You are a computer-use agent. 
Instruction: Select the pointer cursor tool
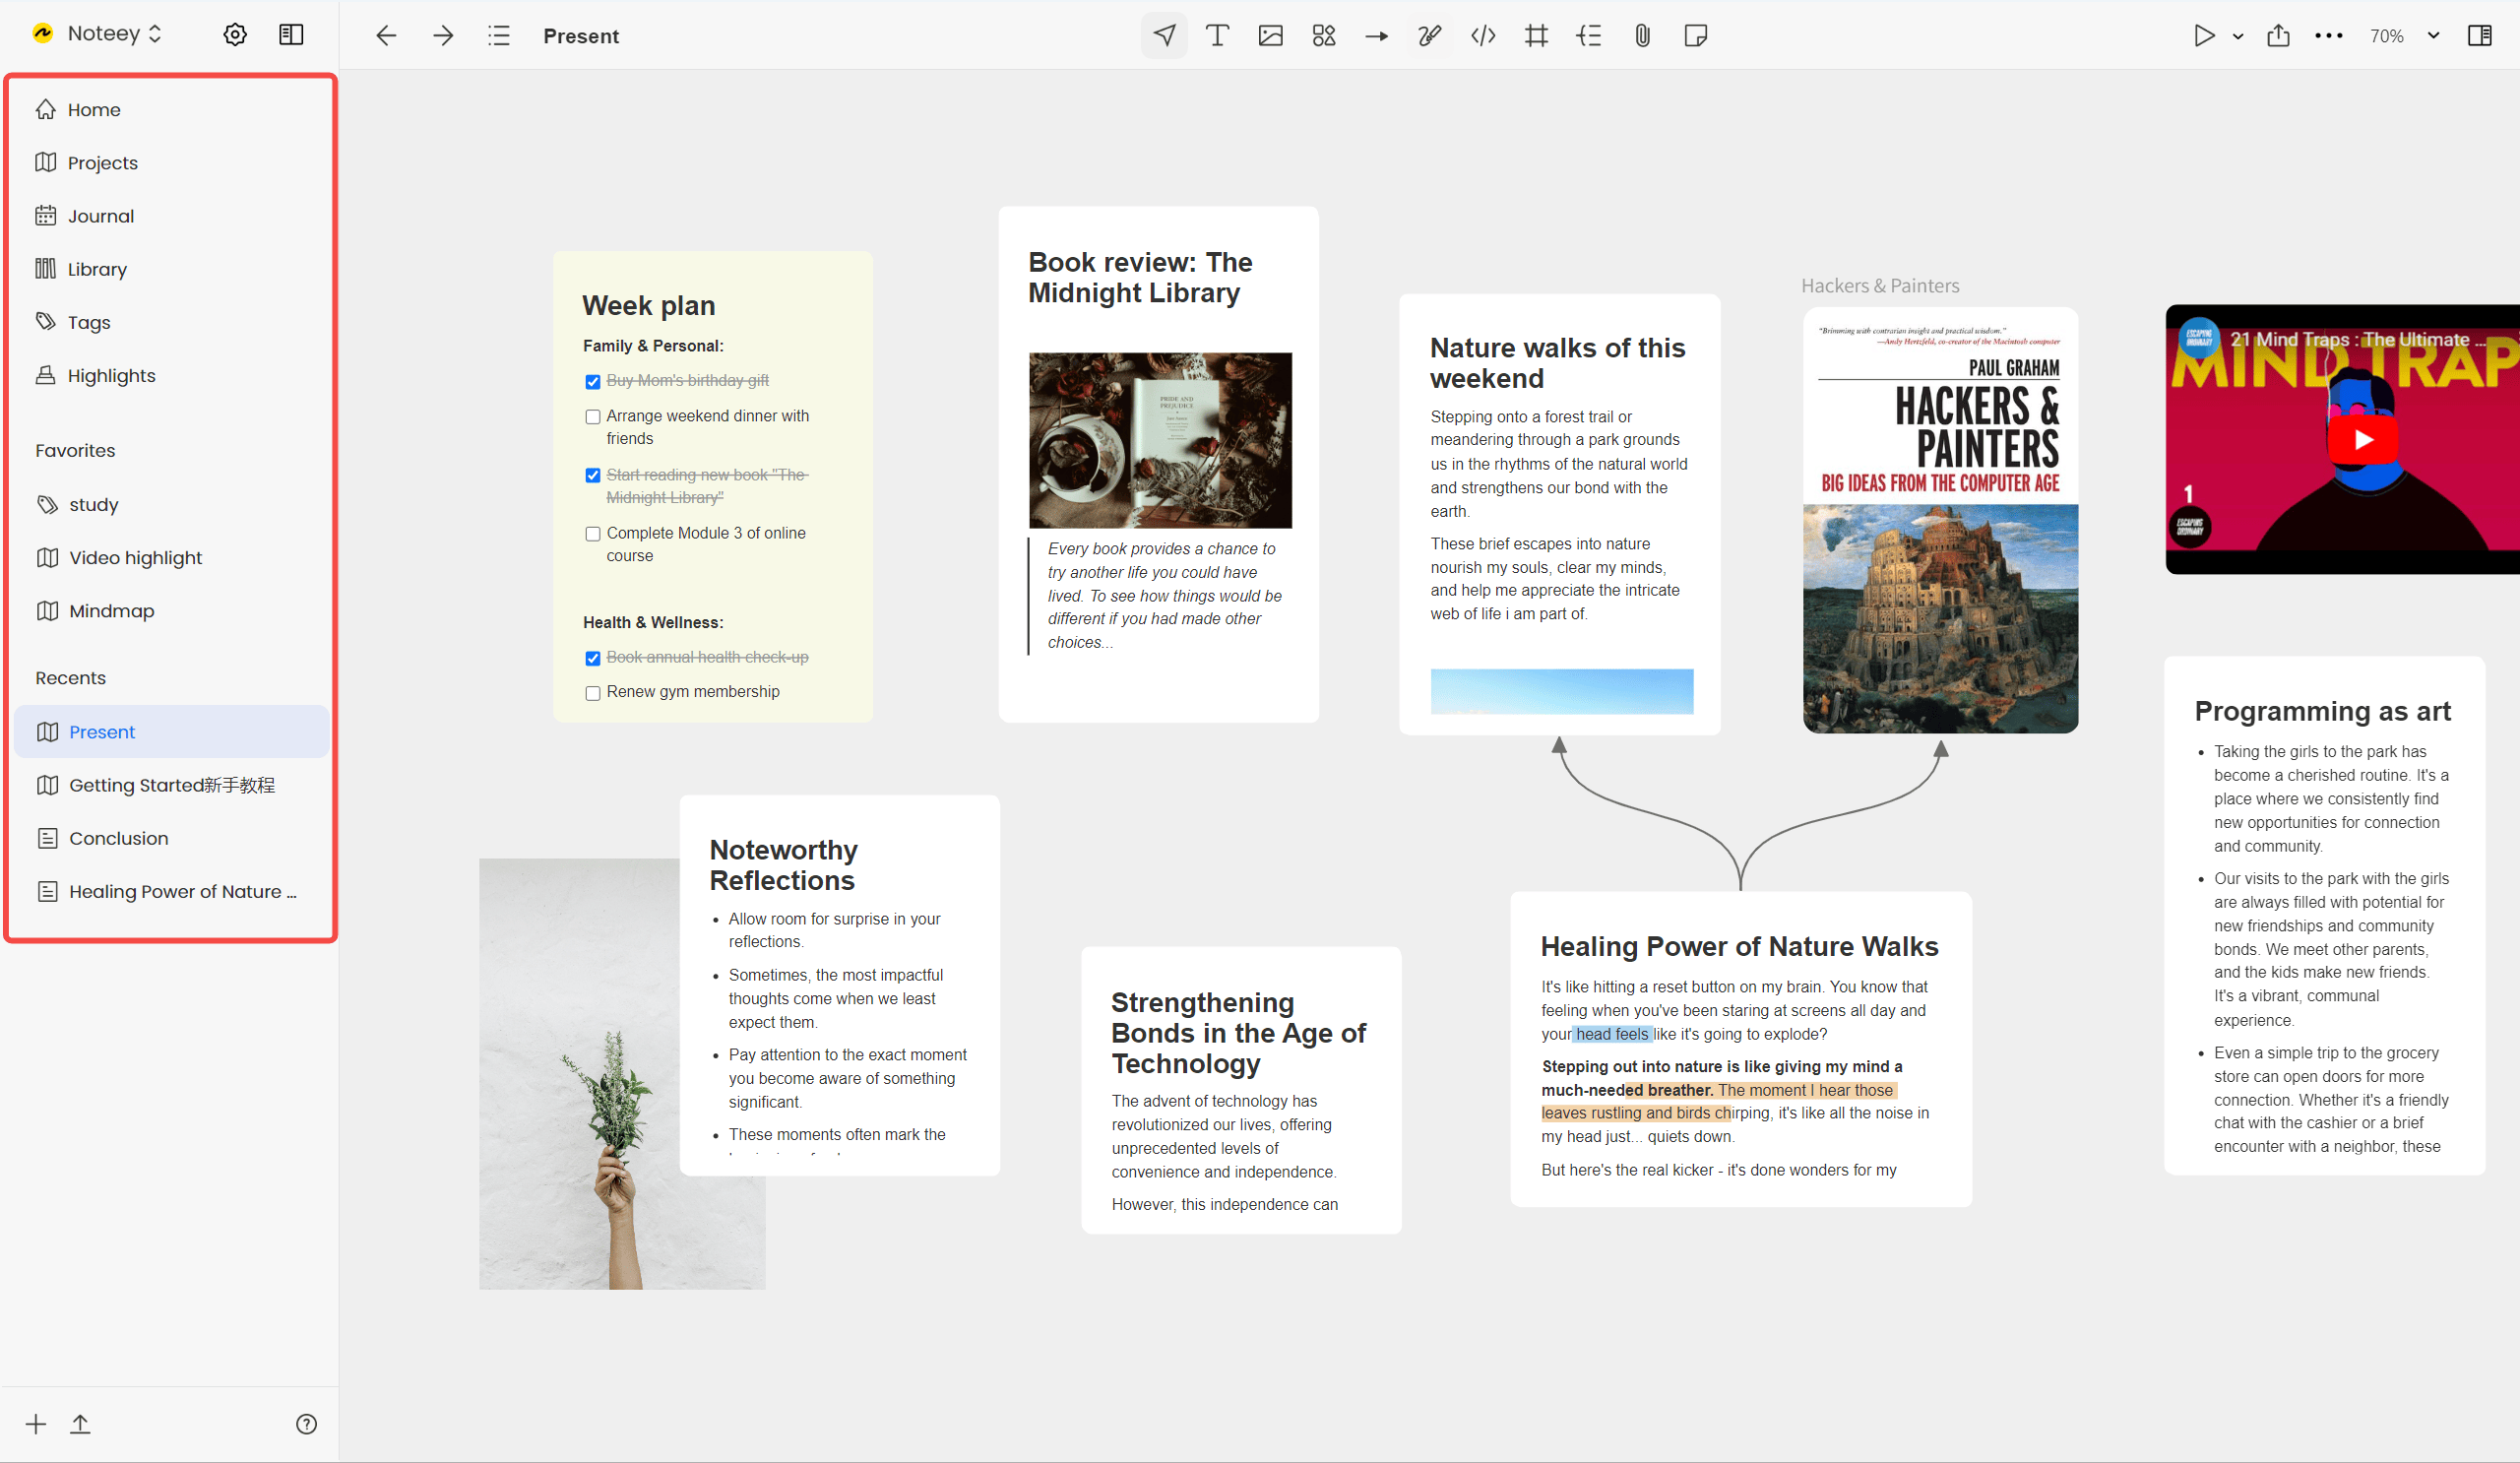click(x=1164, y=36)
